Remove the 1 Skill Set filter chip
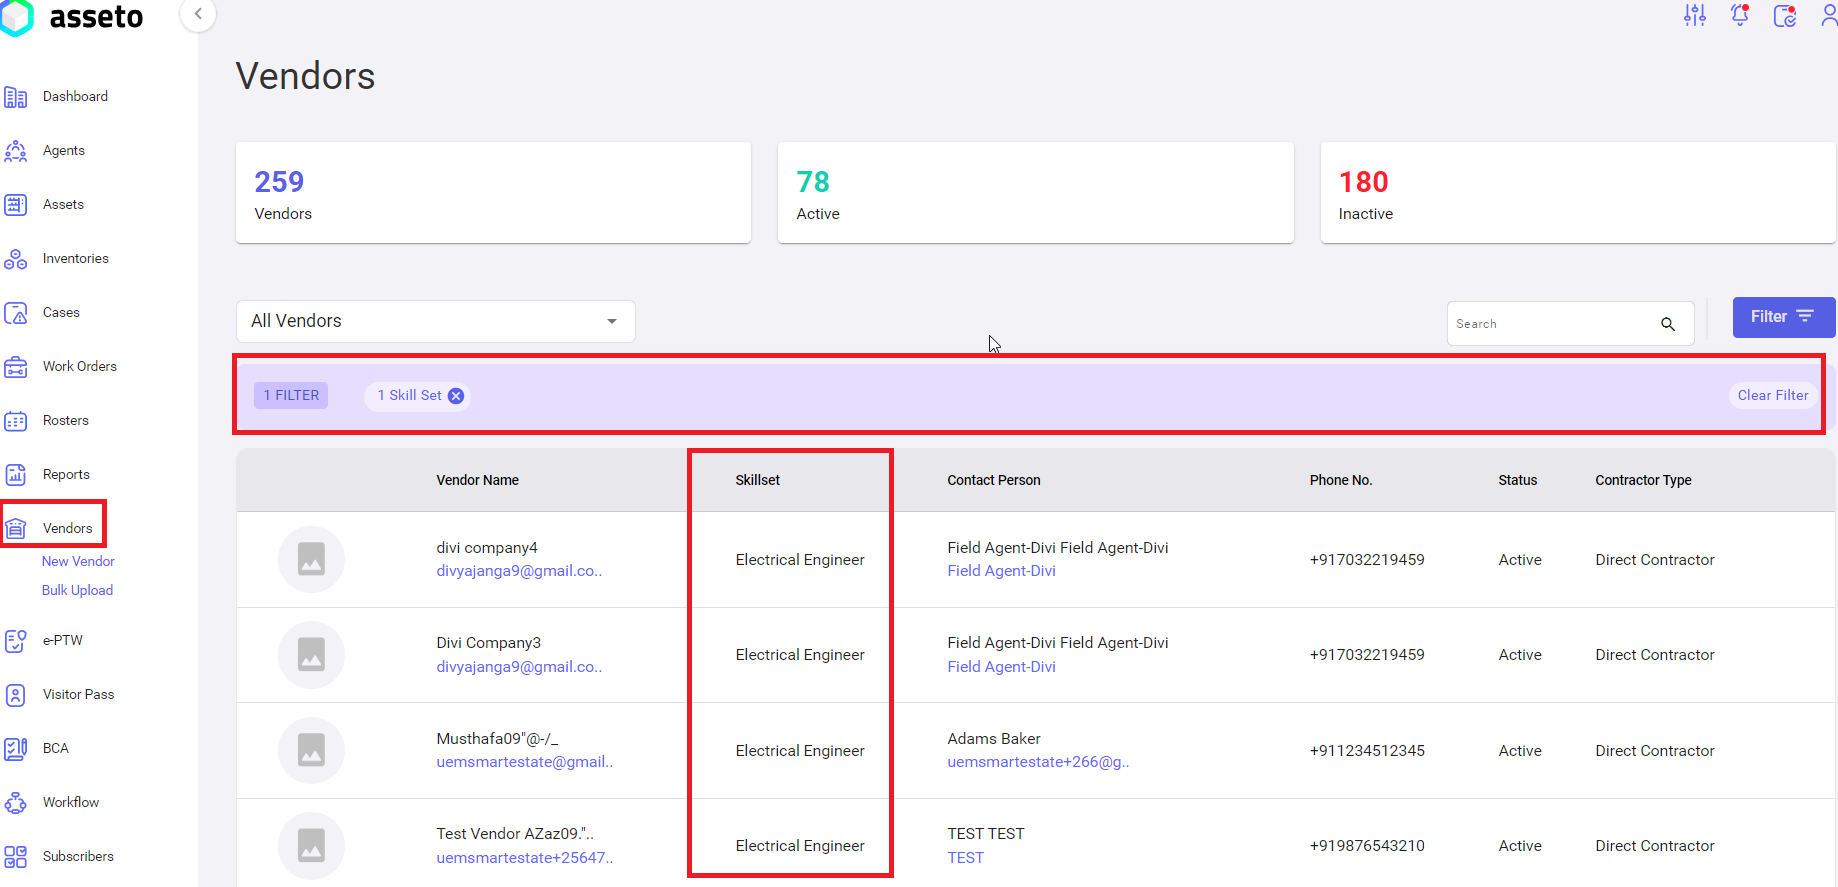The height and width of the screenshot is (887, 1838). point(456,396)
